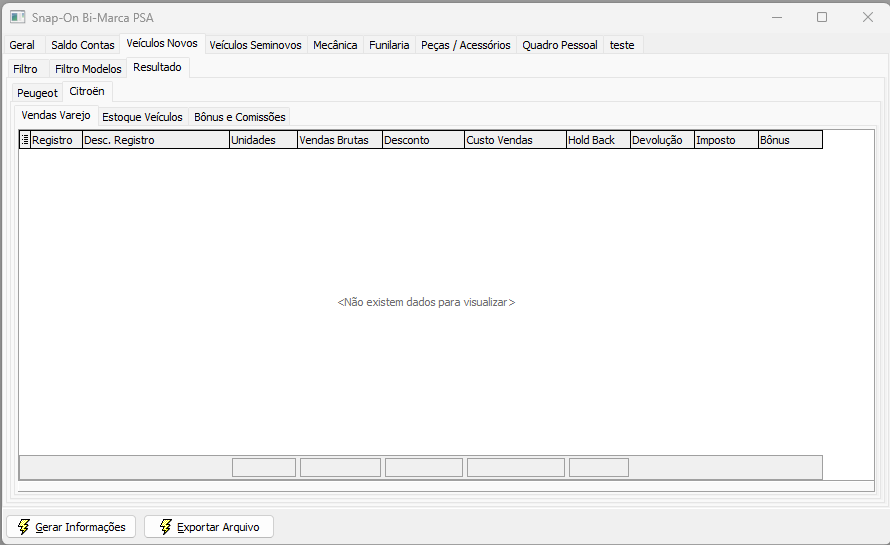This screenshot has height=545, width=890.
Task: Select the Citroën brand tab
Action: 87,91
